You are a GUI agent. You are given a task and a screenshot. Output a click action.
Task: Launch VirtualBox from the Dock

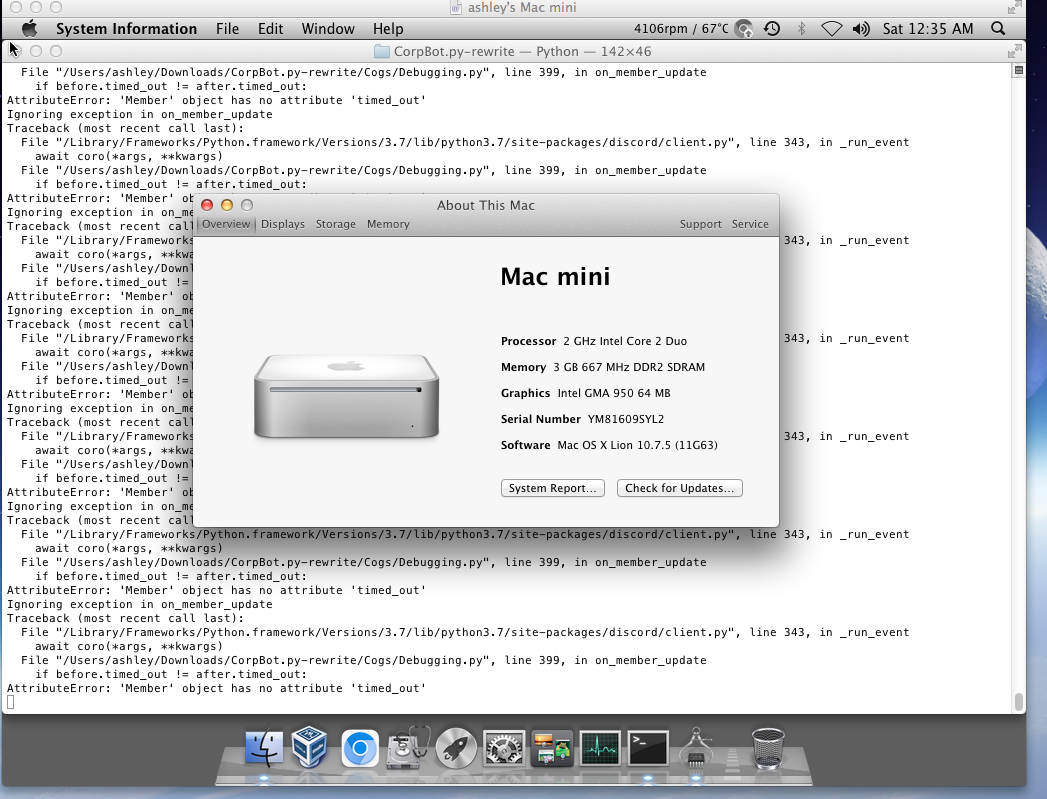click(309, 747)
